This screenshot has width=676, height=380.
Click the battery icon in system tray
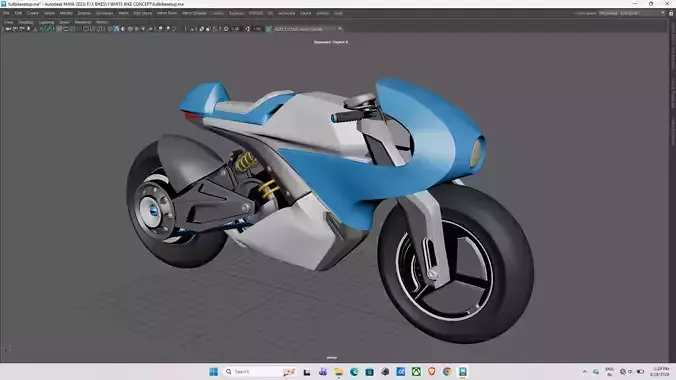click(640, 372)
